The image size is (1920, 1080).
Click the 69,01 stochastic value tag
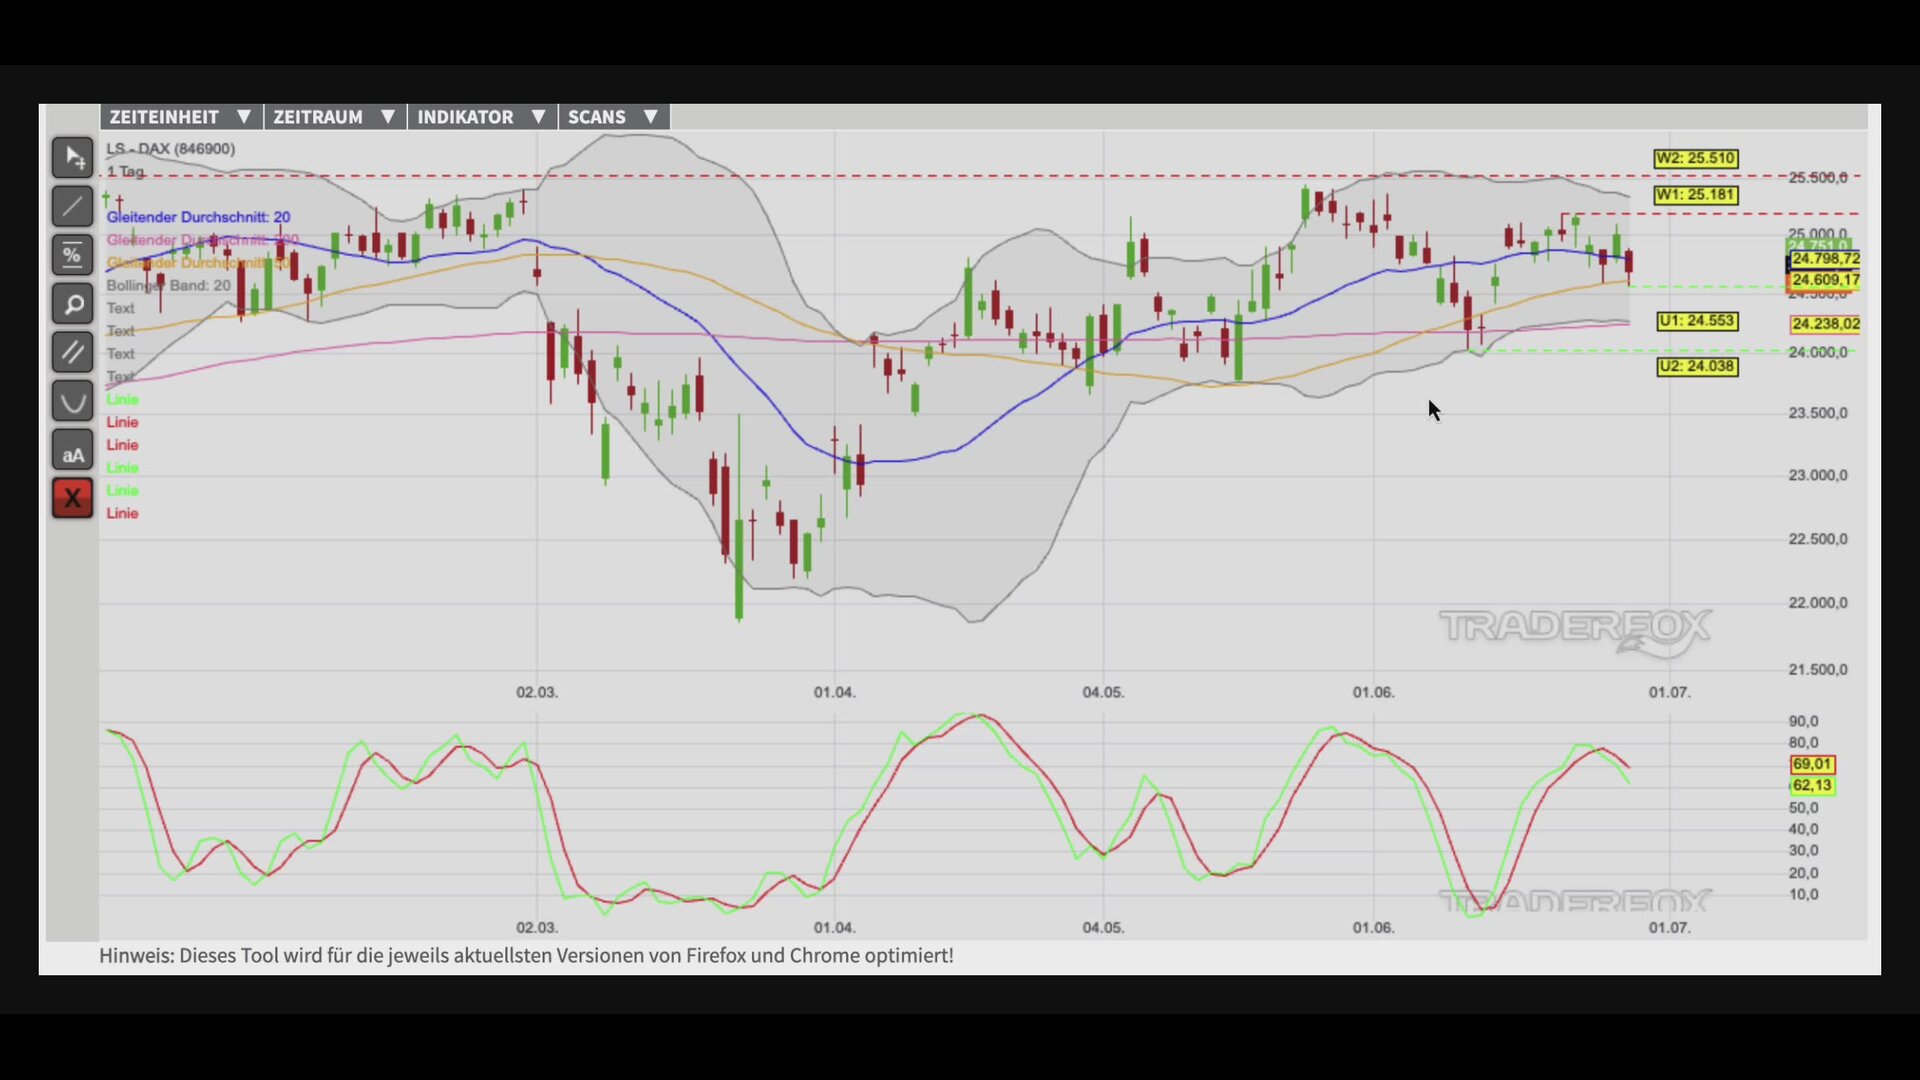coord(1812,764)
